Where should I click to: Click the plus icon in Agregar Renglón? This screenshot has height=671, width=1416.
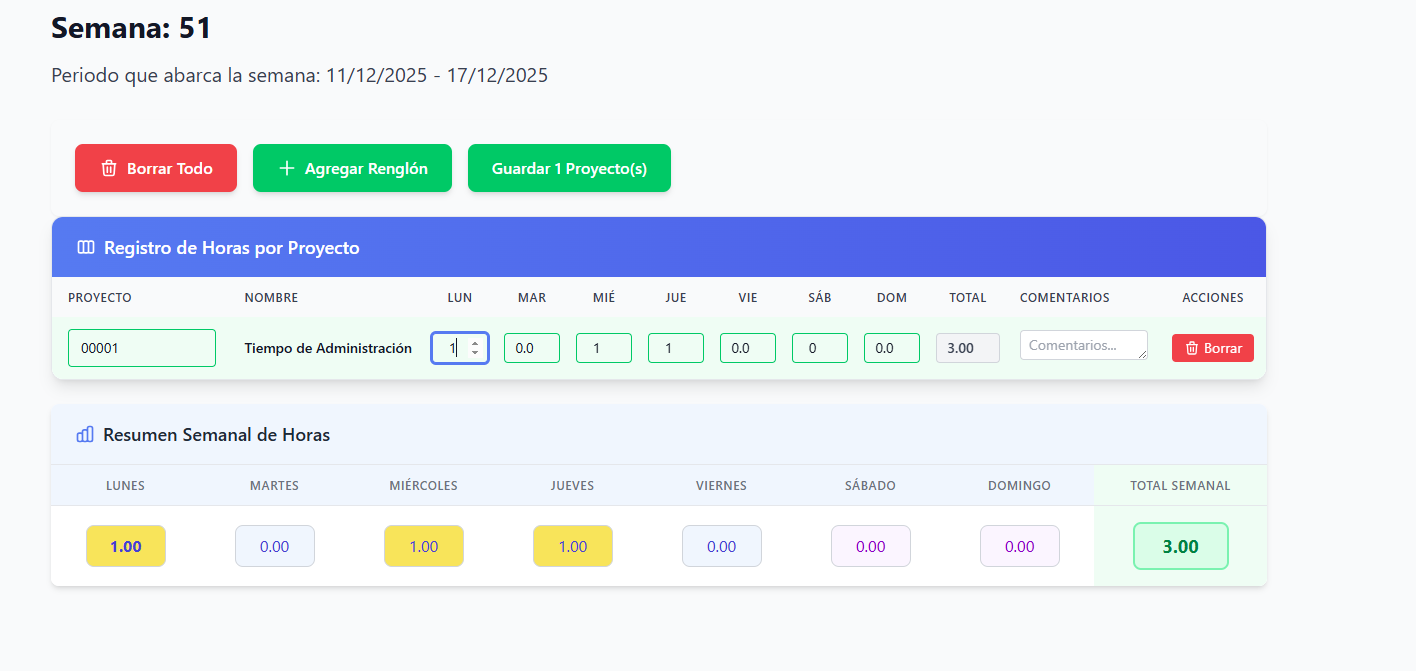click(x=287, y=168)
